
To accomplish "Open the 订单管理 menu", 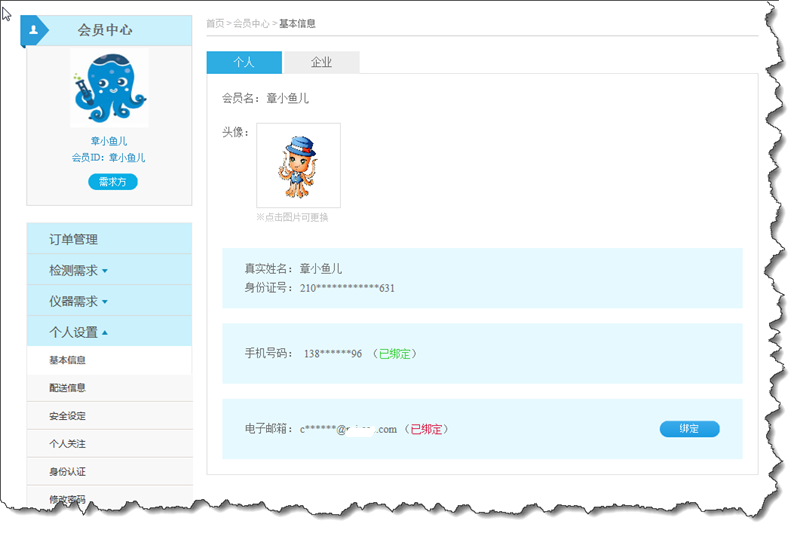I will click(74, 239).
